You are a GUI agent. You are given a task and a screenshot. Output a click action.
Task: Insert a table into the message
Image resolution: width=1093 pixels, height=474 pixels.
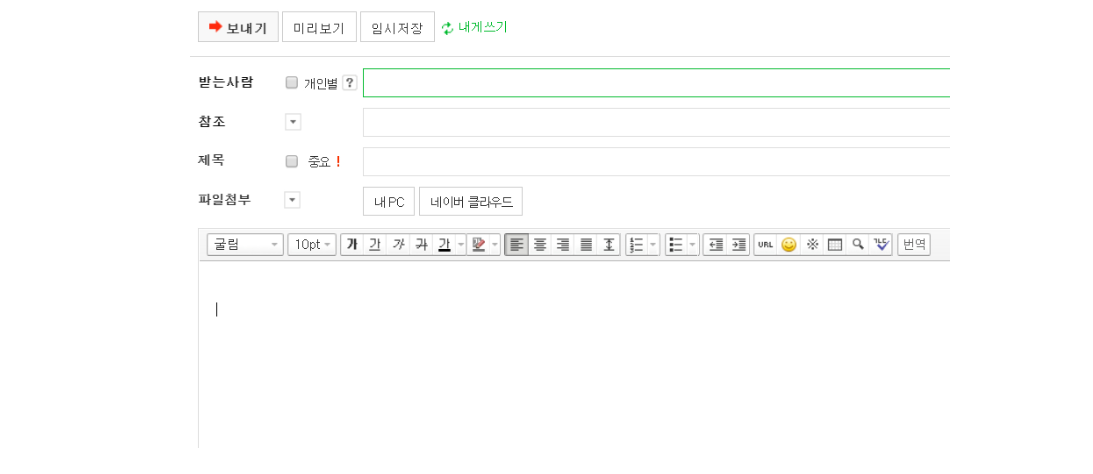[x=834, y=245]
